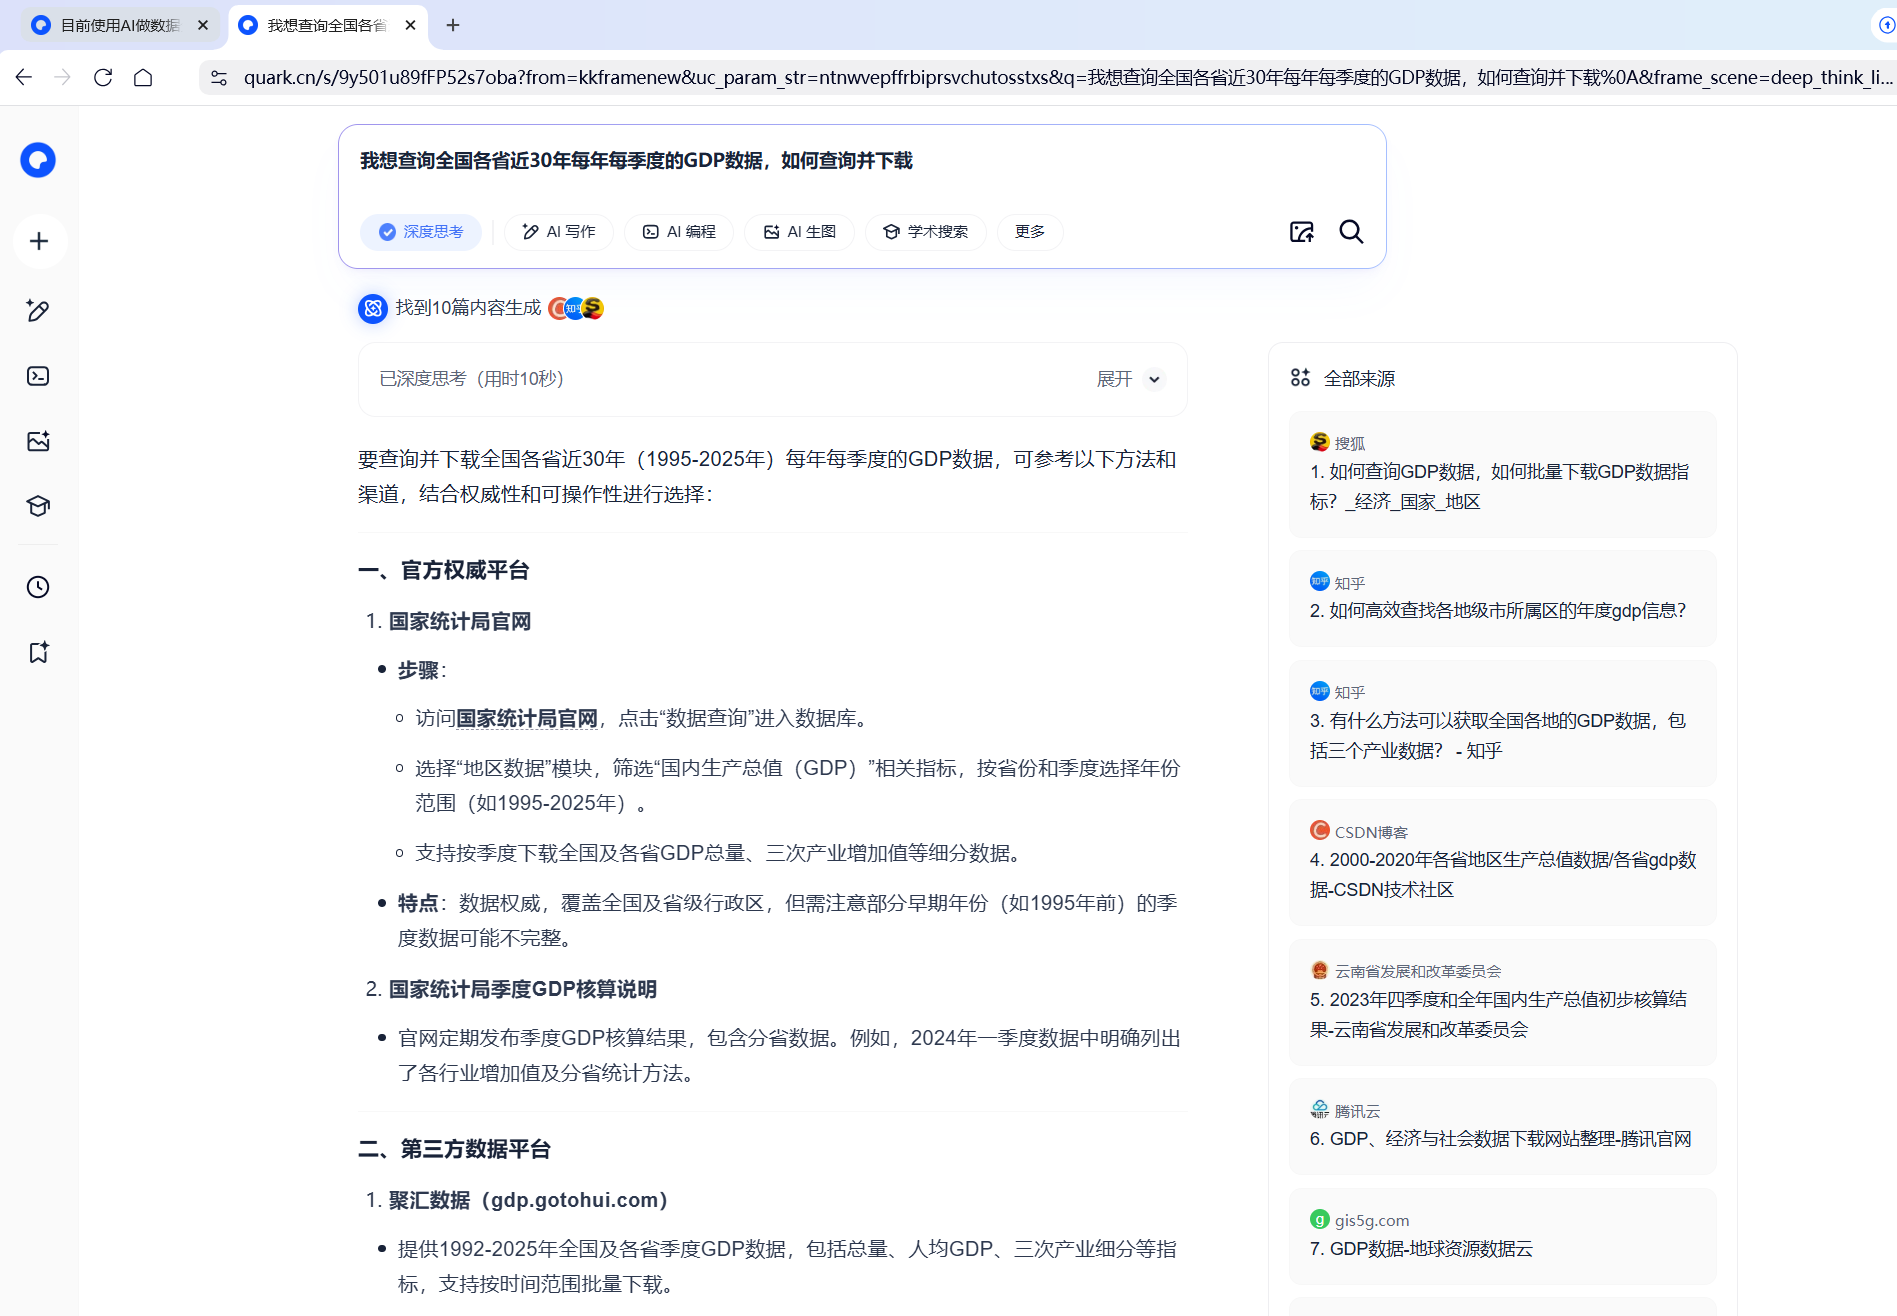
Task: Click the magnifier search icon
Action: pyautogui.click(x=1351, y=232)
